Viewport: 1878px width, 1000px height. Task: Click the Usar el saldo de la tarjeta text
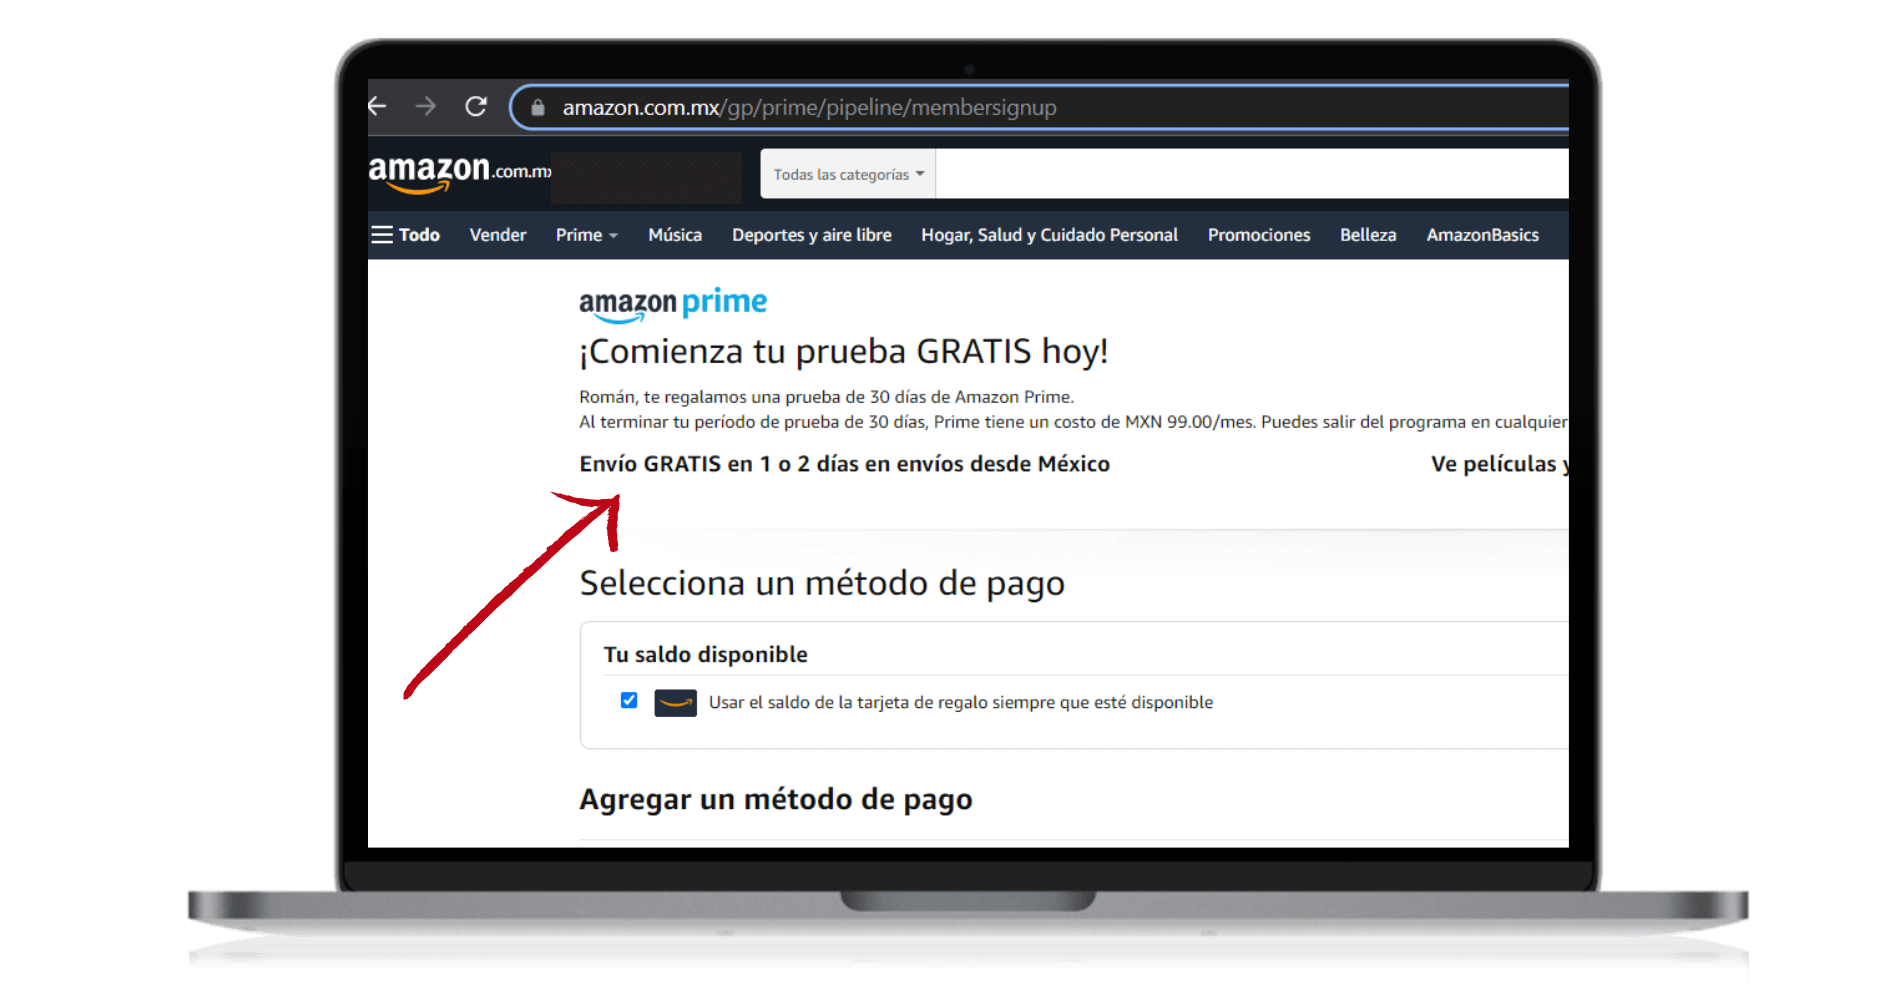[x=961, y=703]
